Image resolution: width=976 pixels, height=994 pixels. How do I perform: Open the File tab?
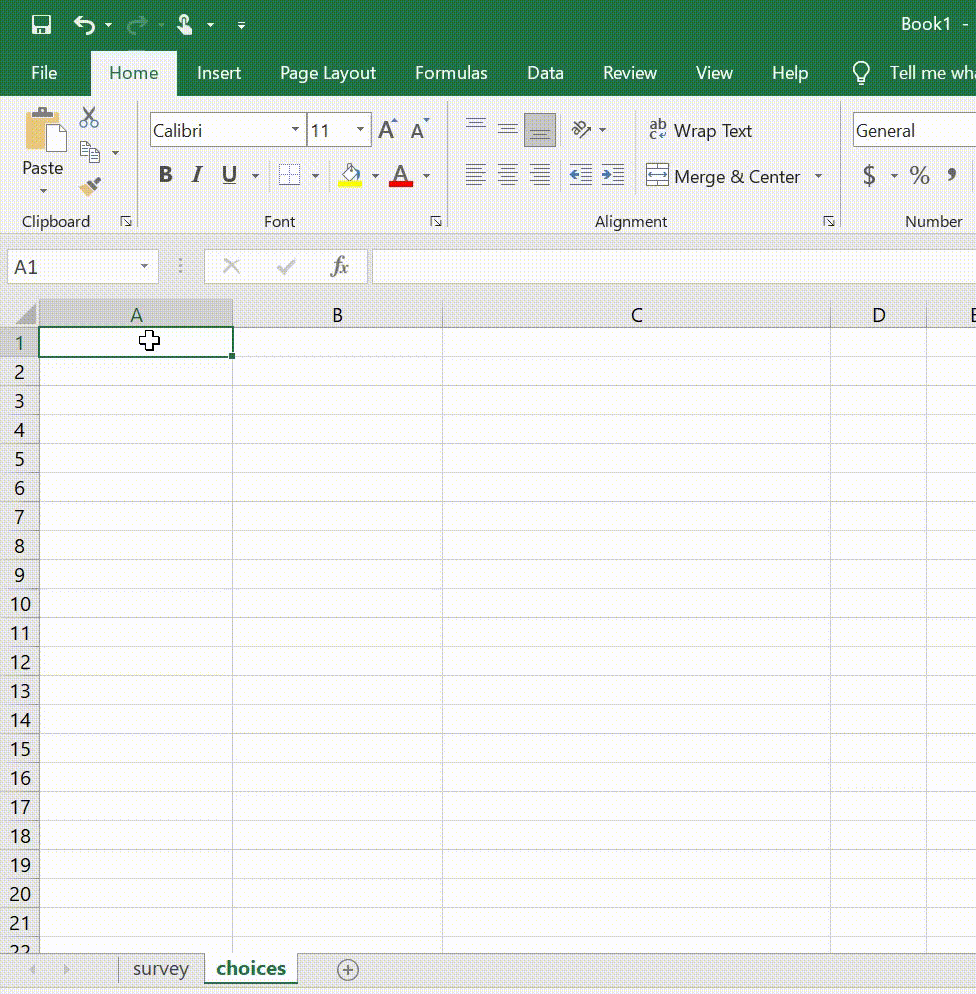[44, 73]
